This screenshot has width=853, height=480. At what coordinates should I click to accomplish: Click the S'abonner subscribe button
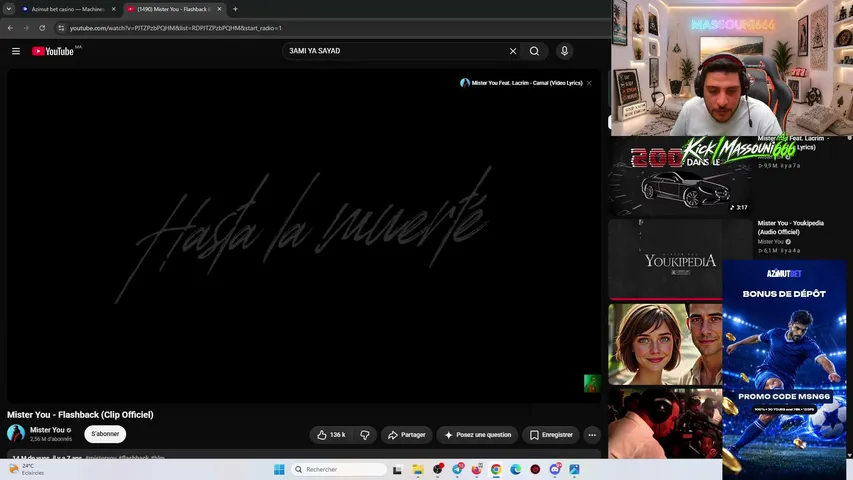coord(105,434)
